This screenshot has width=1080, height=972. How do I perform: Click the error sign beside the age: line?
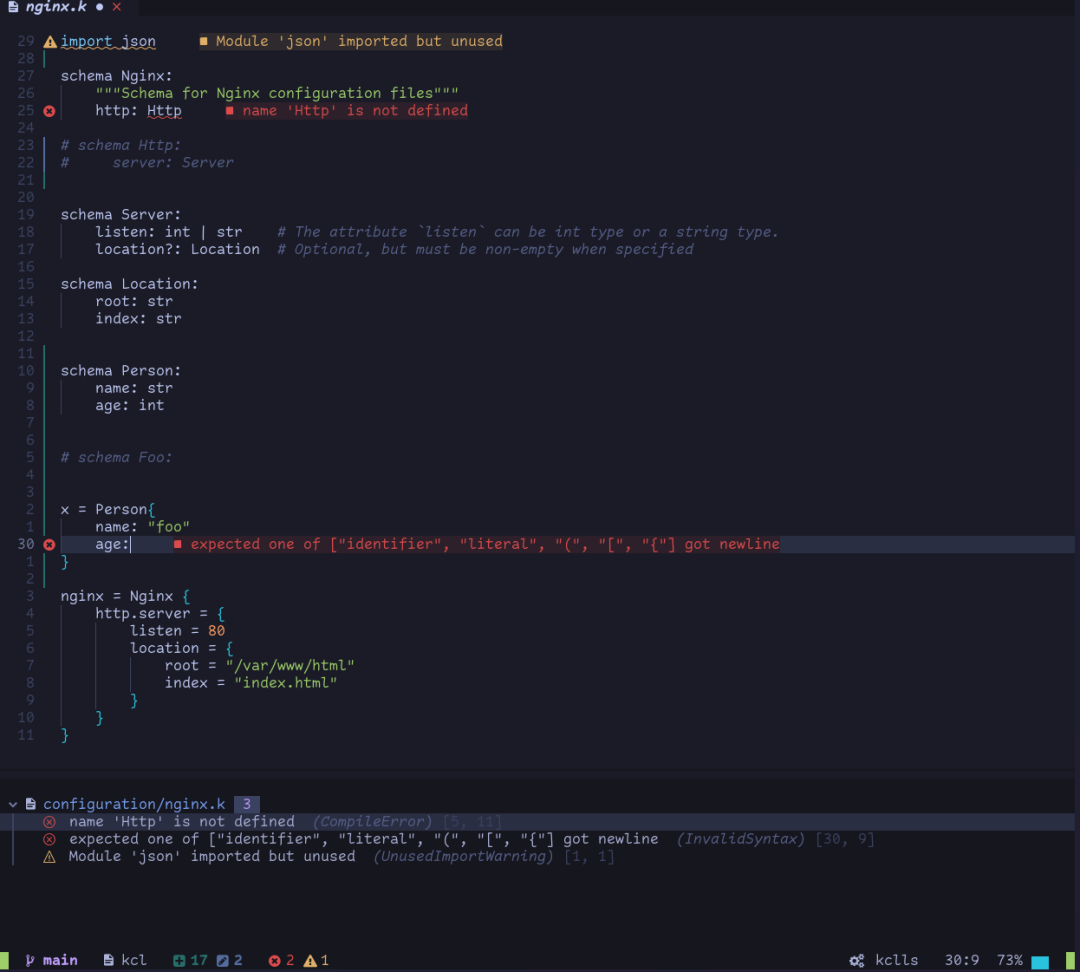tap(49, 545)
